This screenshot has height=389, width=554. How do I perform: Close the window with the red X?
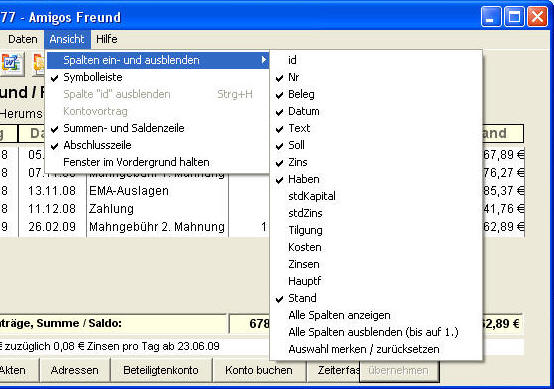[537, 17]
